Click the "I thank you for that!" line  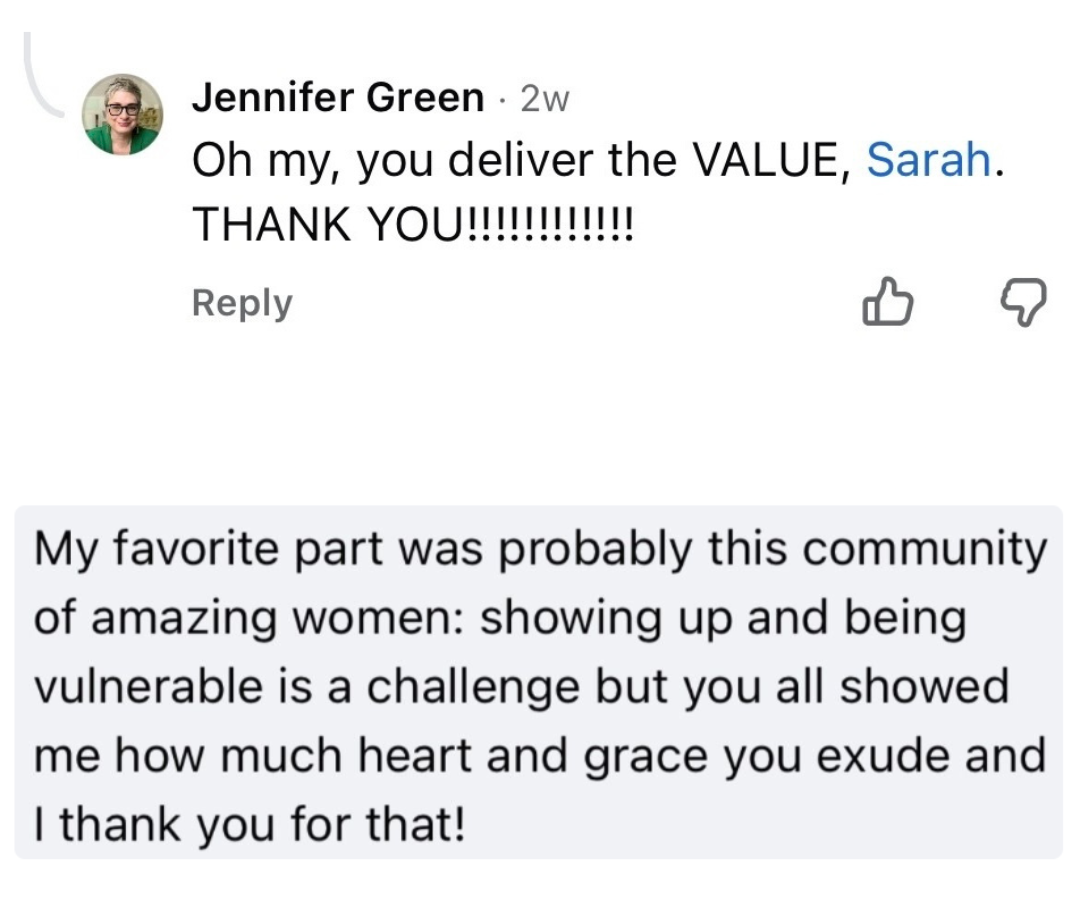(249, 827)
